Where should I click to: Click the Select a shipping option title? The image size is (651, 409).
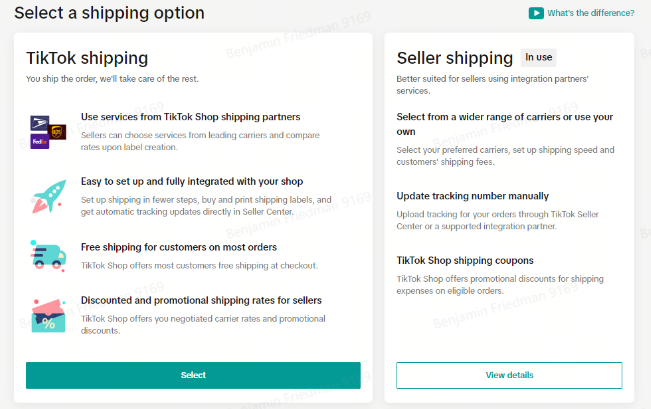coord(109,13)
